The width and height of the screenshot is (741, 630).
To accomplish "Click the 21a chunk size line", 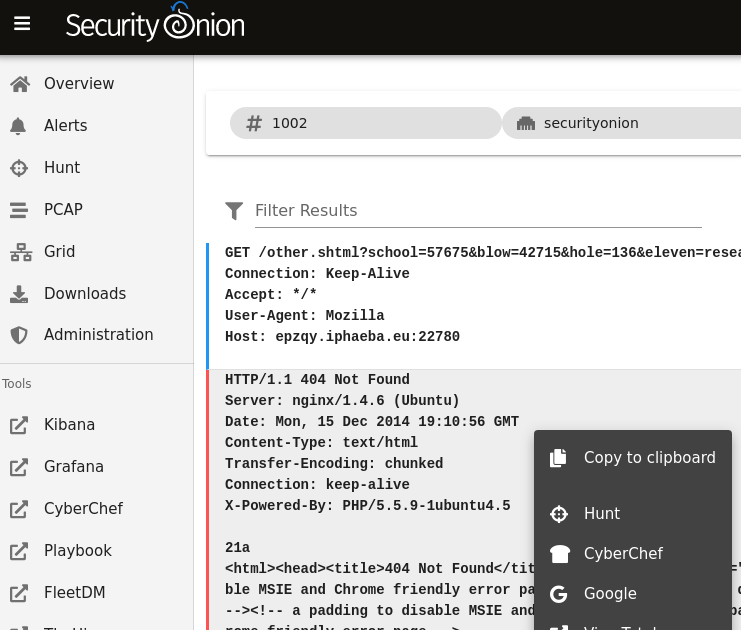I will [237, 548].
